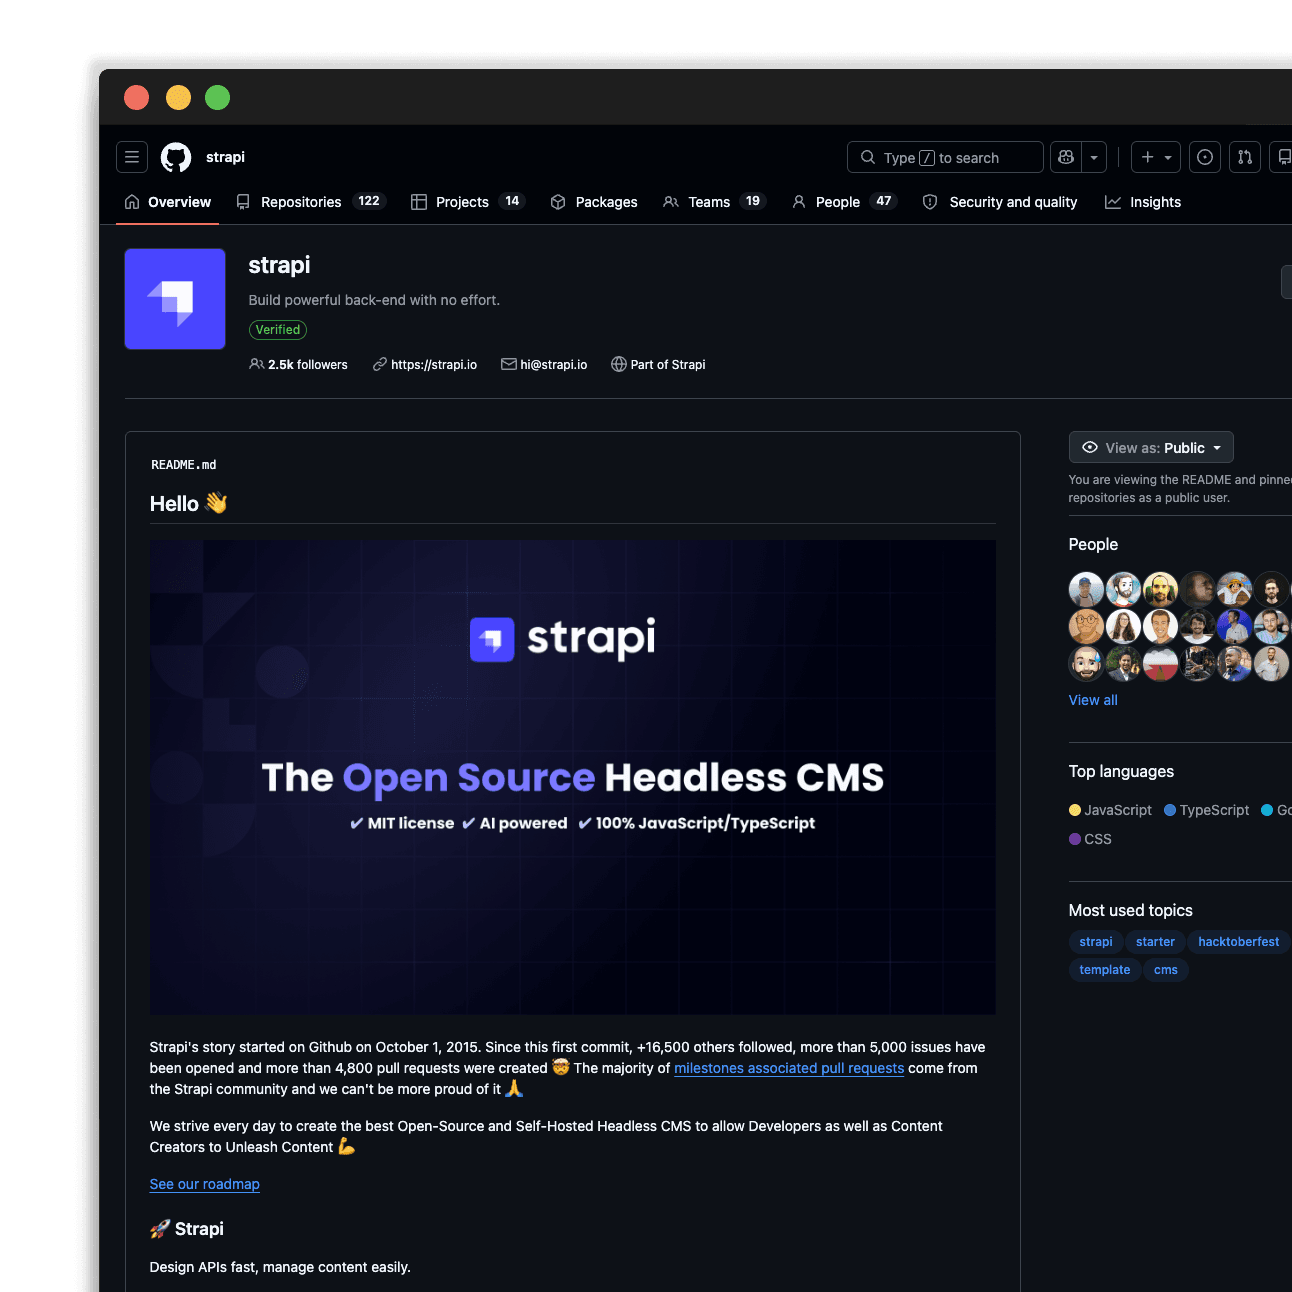Switch to the People tab
The height and width of the screenshot is (1292, 1292).
tap(844, 202)
